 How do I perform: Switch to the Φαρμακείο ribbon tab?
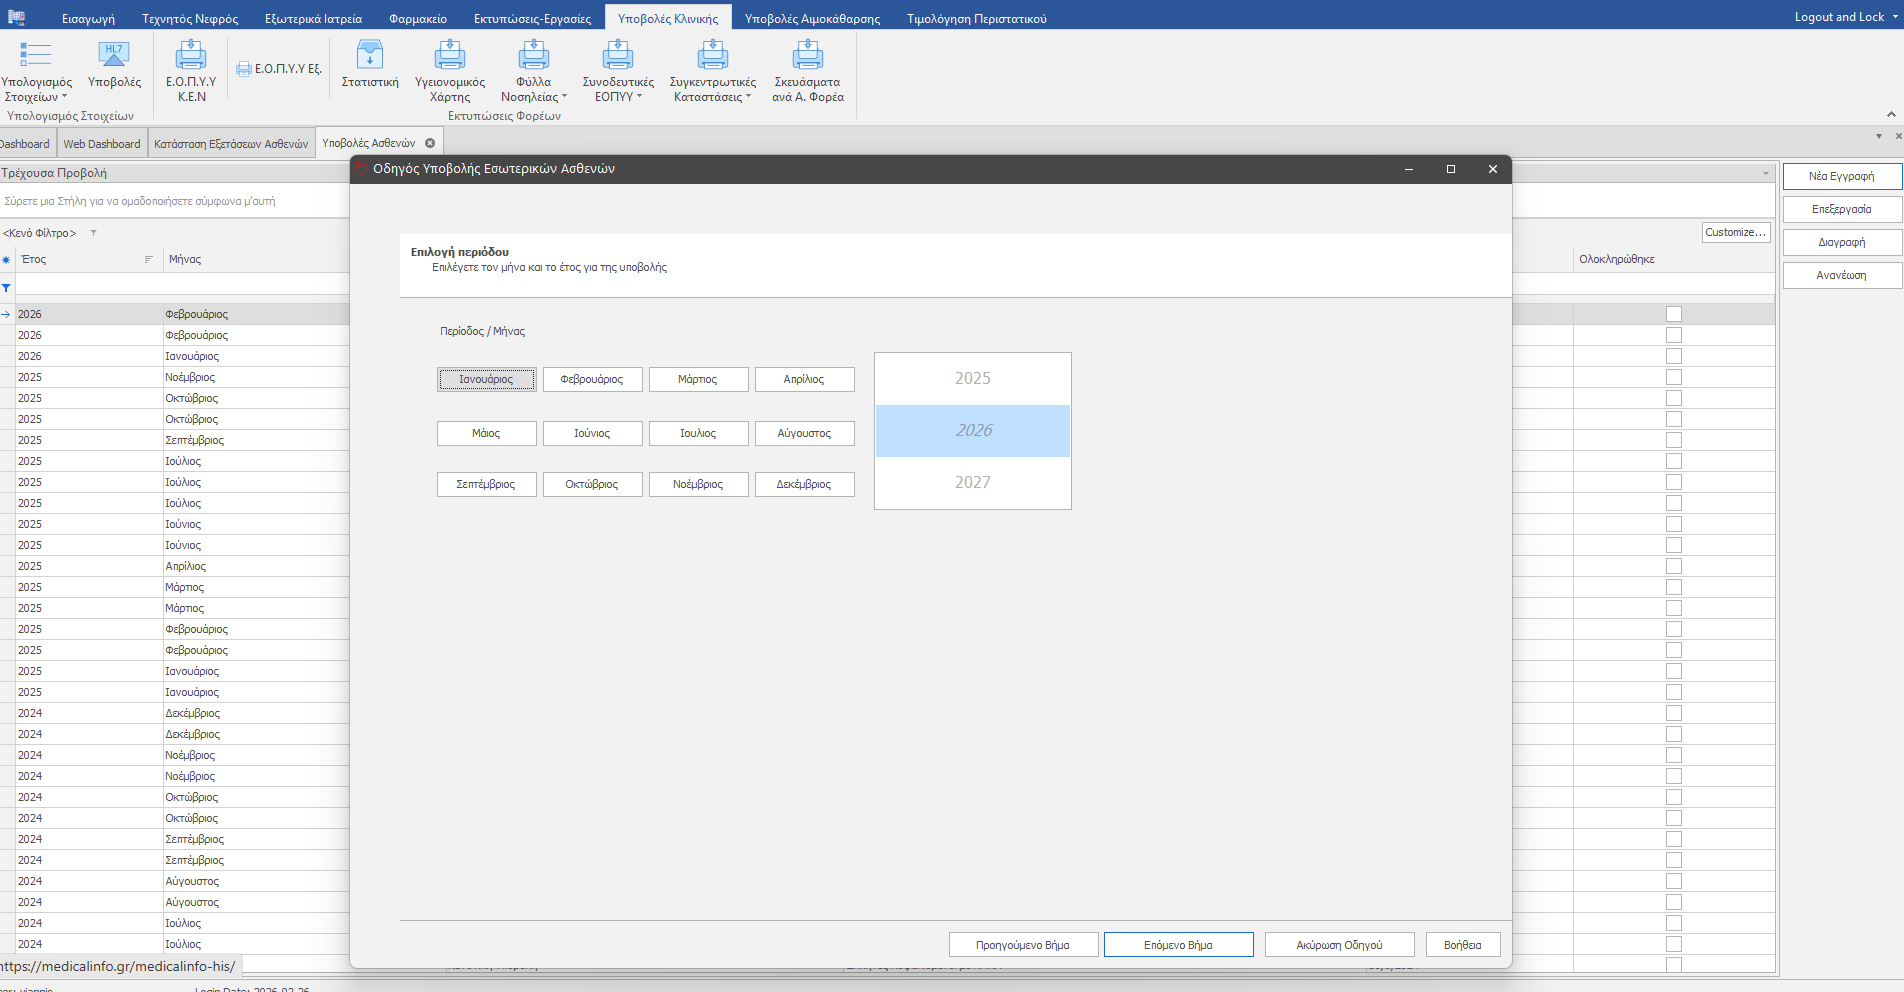tap(418, 18)
